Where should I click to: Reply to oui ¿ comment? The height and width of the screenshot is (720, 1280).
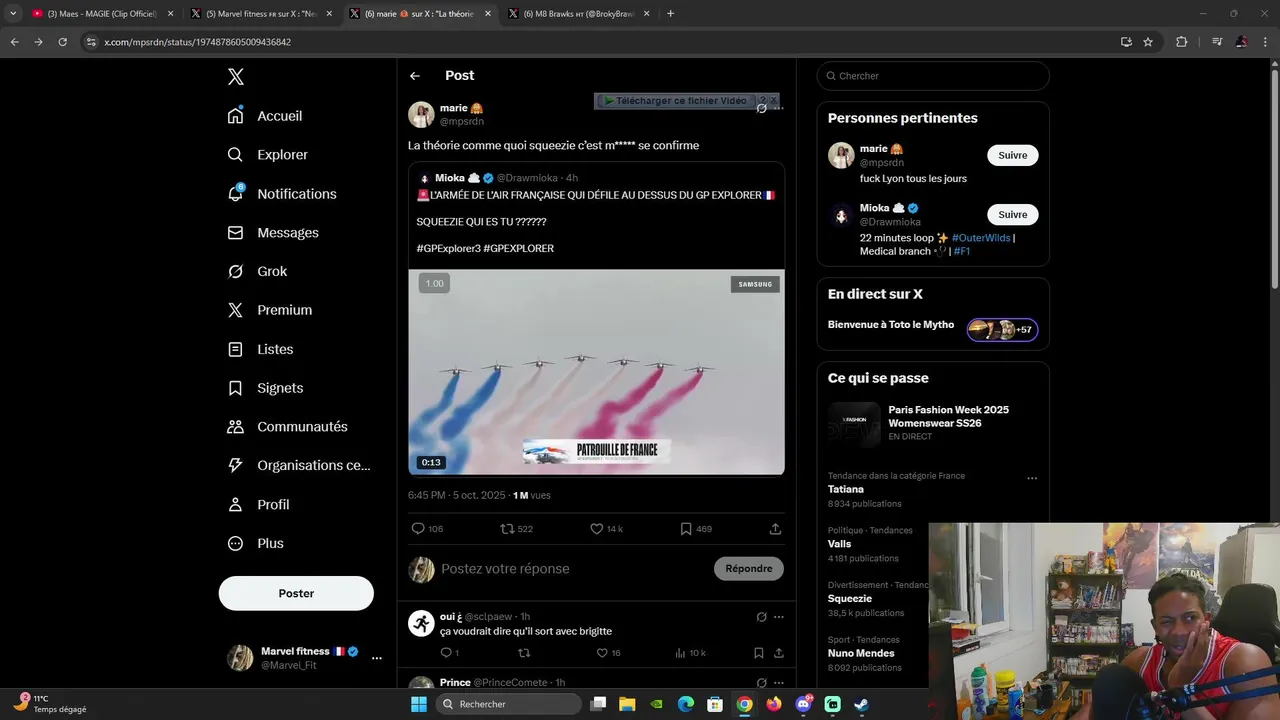click(x=449, y=653)
